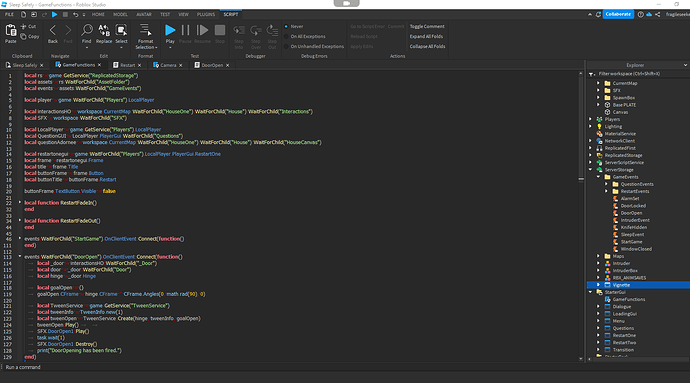Collapse the DoorOpen event fold at line 113
The image size is (690, 383).
click(x=20, y=256)
